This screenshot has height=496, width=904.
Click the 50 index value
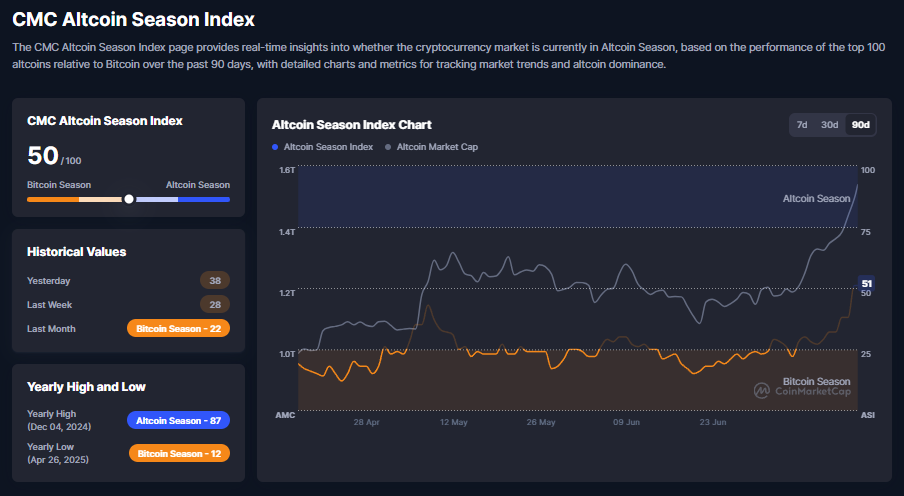coord(43,155)
